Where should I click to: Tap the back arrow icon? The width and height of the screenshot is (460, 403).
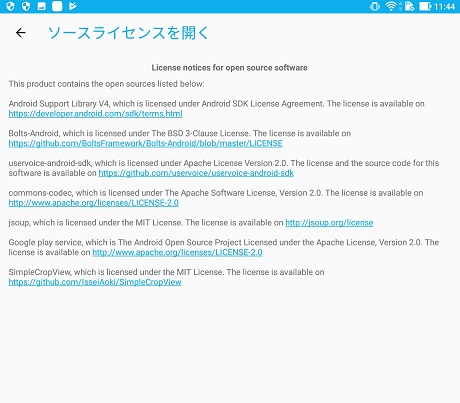pos(21,33)
